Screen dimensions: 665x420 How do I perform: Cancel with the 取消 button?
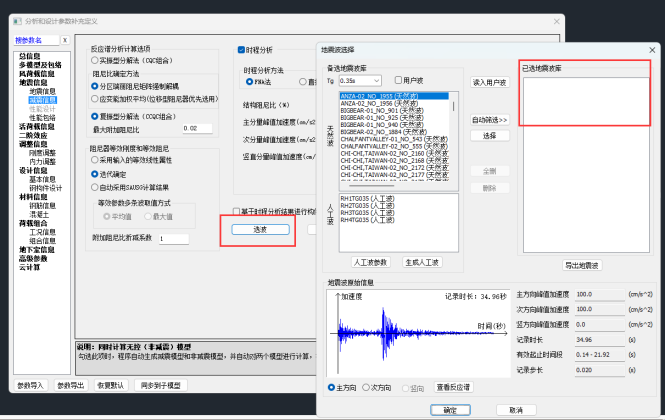tap(516, 409)
